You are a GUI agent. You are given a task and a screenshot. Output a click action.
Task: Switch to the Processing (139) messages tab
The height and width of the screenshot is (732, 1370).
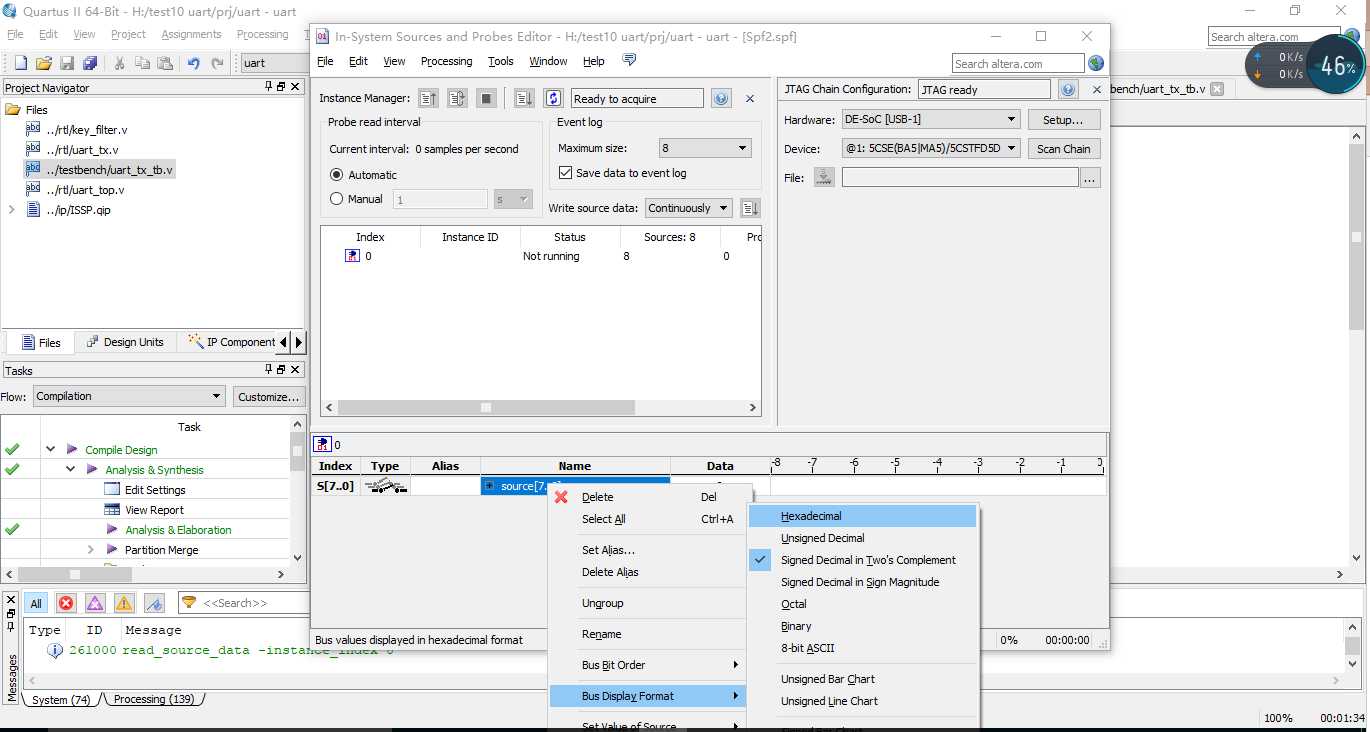[x=153, y=700]
